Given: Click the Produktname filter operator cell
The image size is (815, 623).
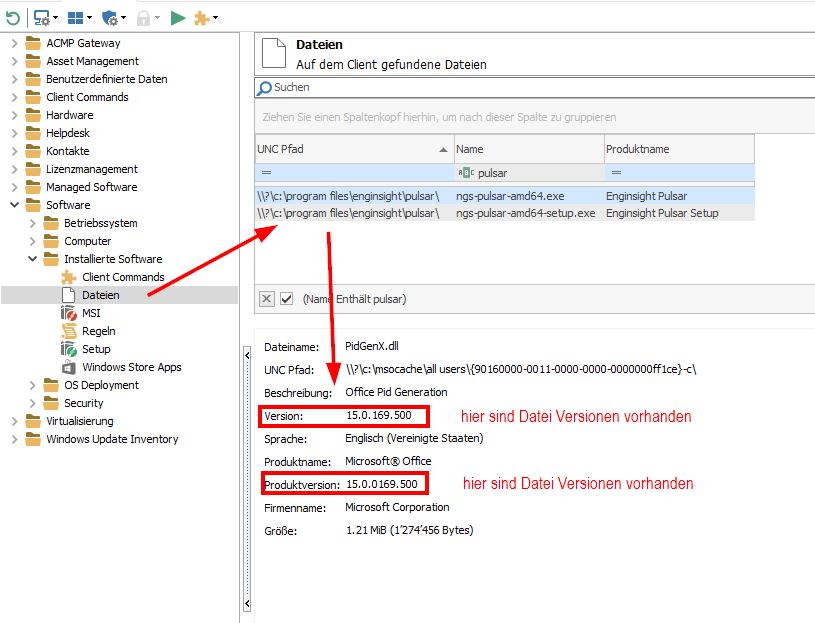Looking at the screenshot, I should 616,173.
